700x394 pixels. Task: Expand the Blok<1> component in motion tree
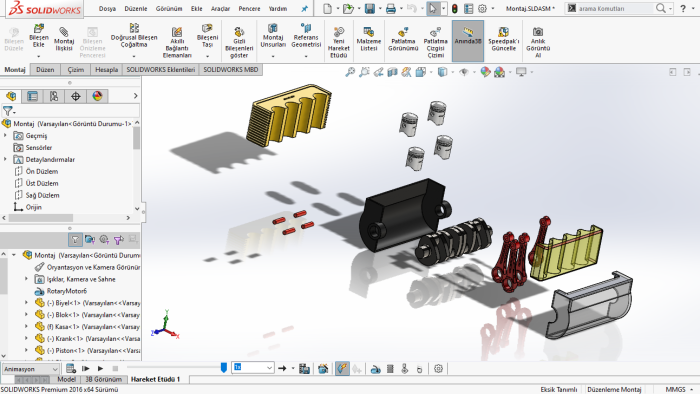(26, 315)
